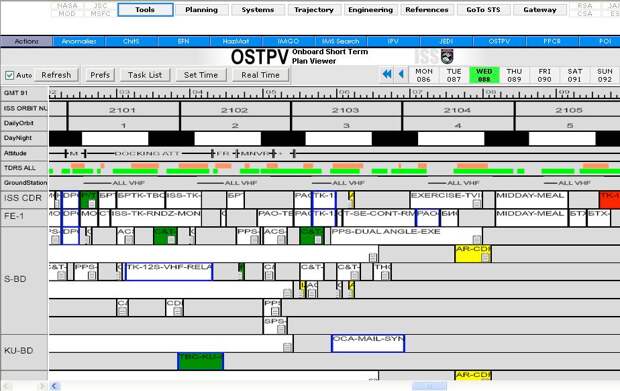Open the Trajectory menu
The image size is (620, 391).
point(314,9)
